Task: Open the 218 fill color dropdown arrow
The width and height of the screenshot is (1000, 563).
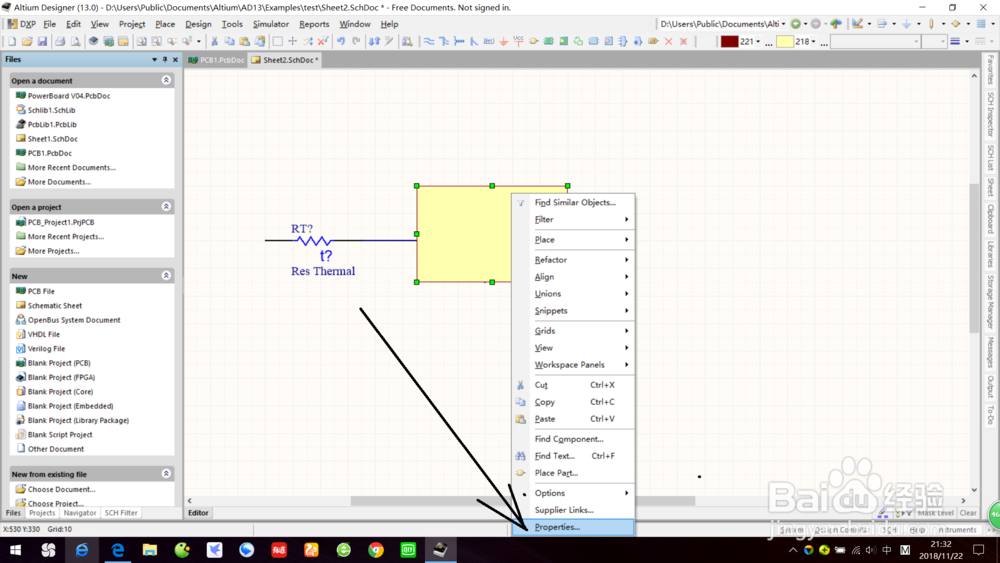Action: tap(814, 42)
